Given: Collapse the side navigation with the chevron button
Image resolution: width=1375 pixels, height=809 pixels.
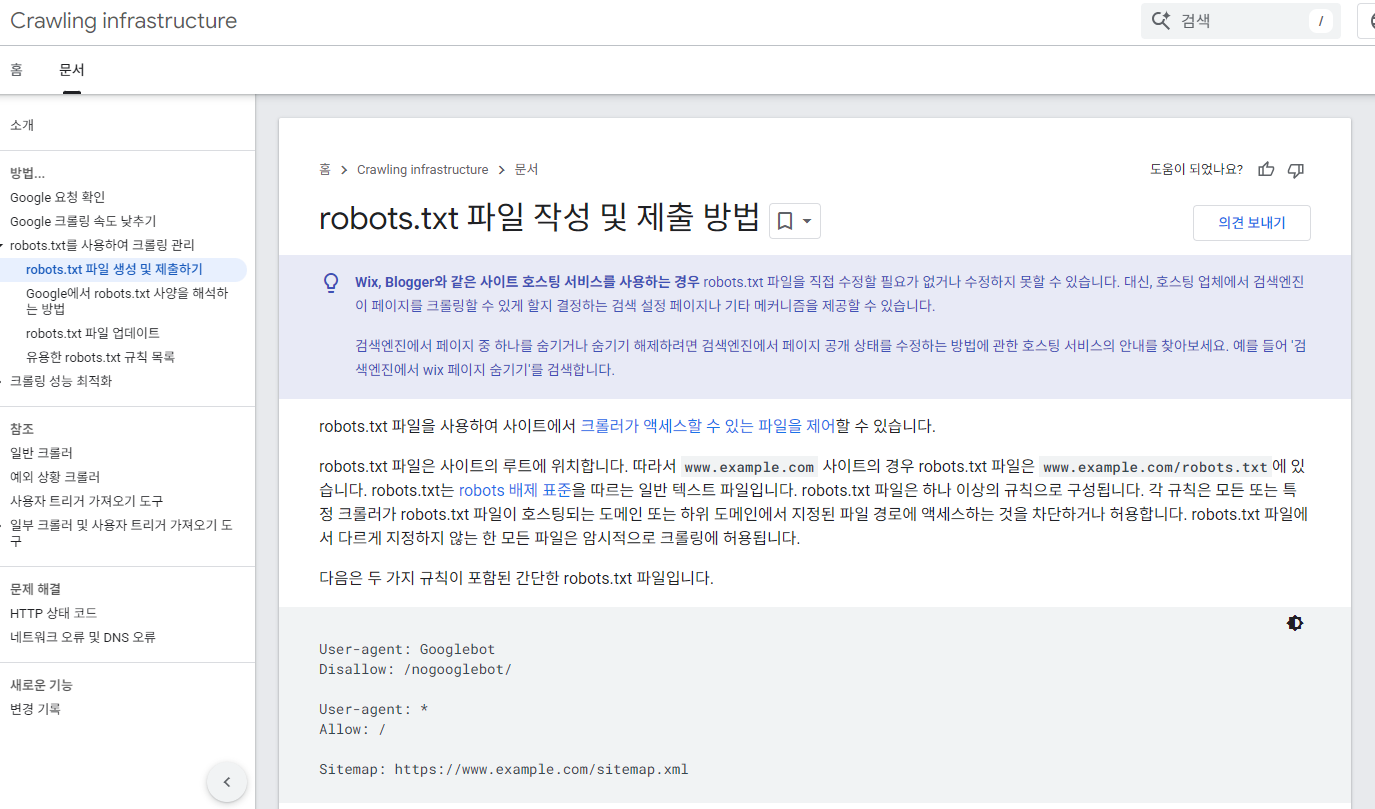Looking at the screenshot, I should pos(227,782).
